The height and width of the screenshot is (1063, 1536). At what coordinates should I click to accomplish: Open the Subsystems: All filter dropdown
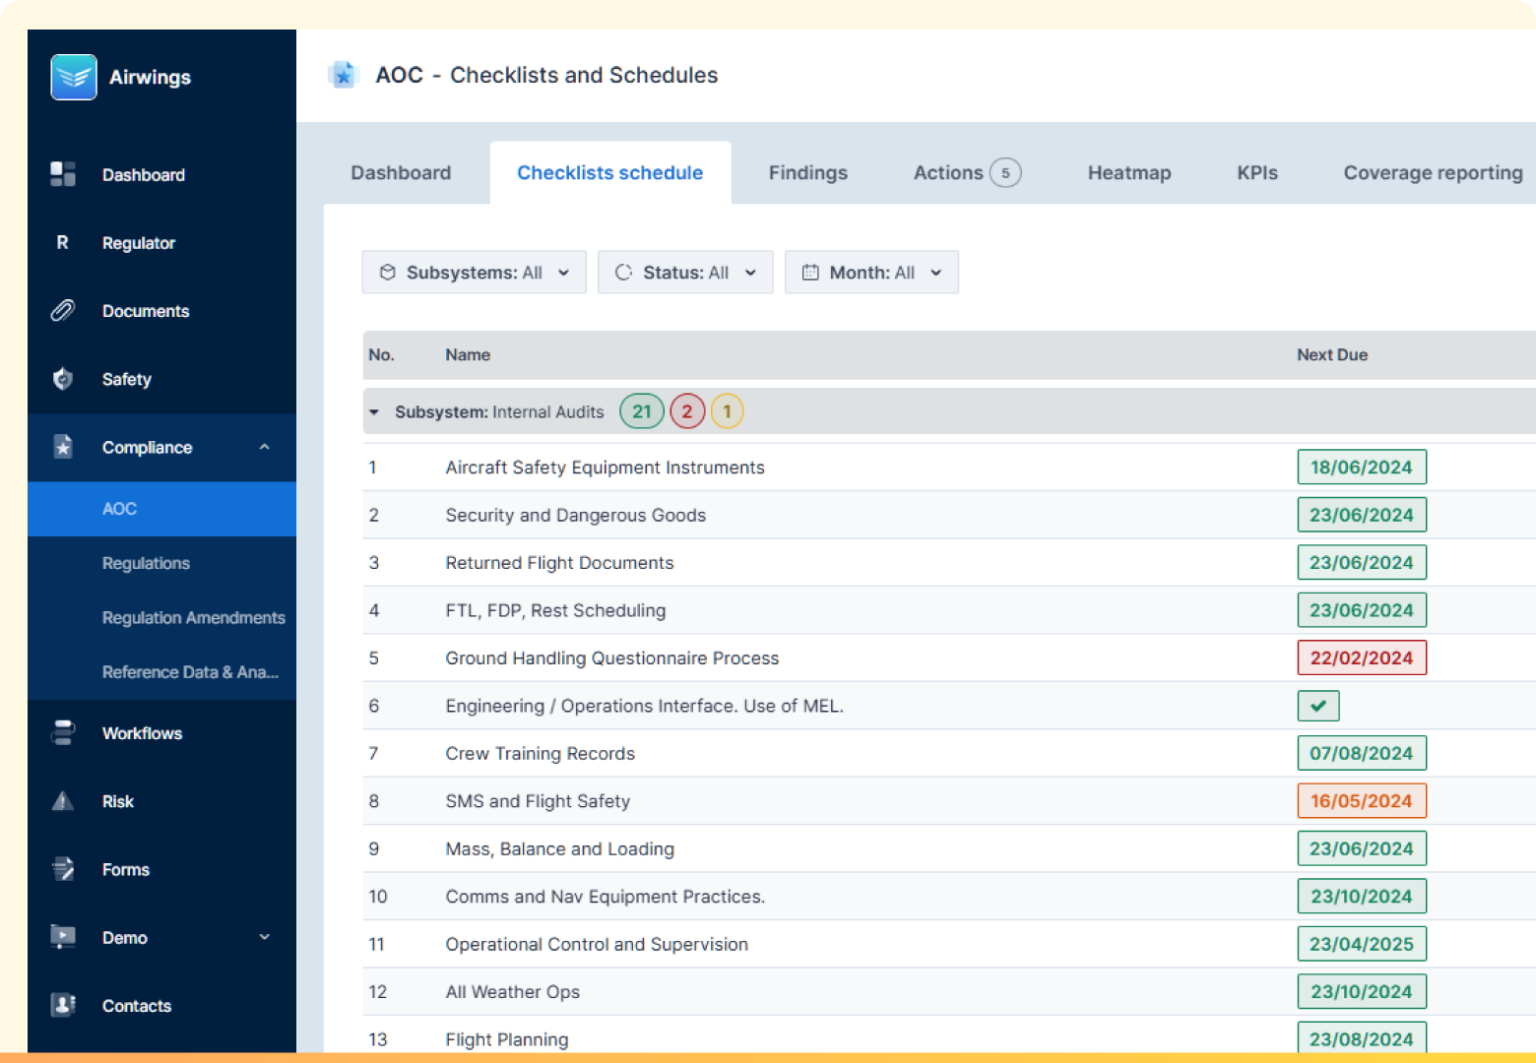click(x=473, y=271)
